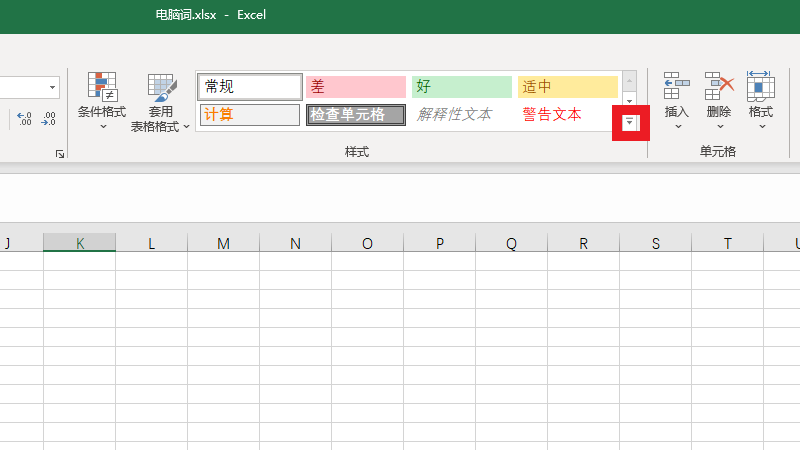Click the Decrease Decimal icon
The image size is (800, 450).
coord(48,119)
